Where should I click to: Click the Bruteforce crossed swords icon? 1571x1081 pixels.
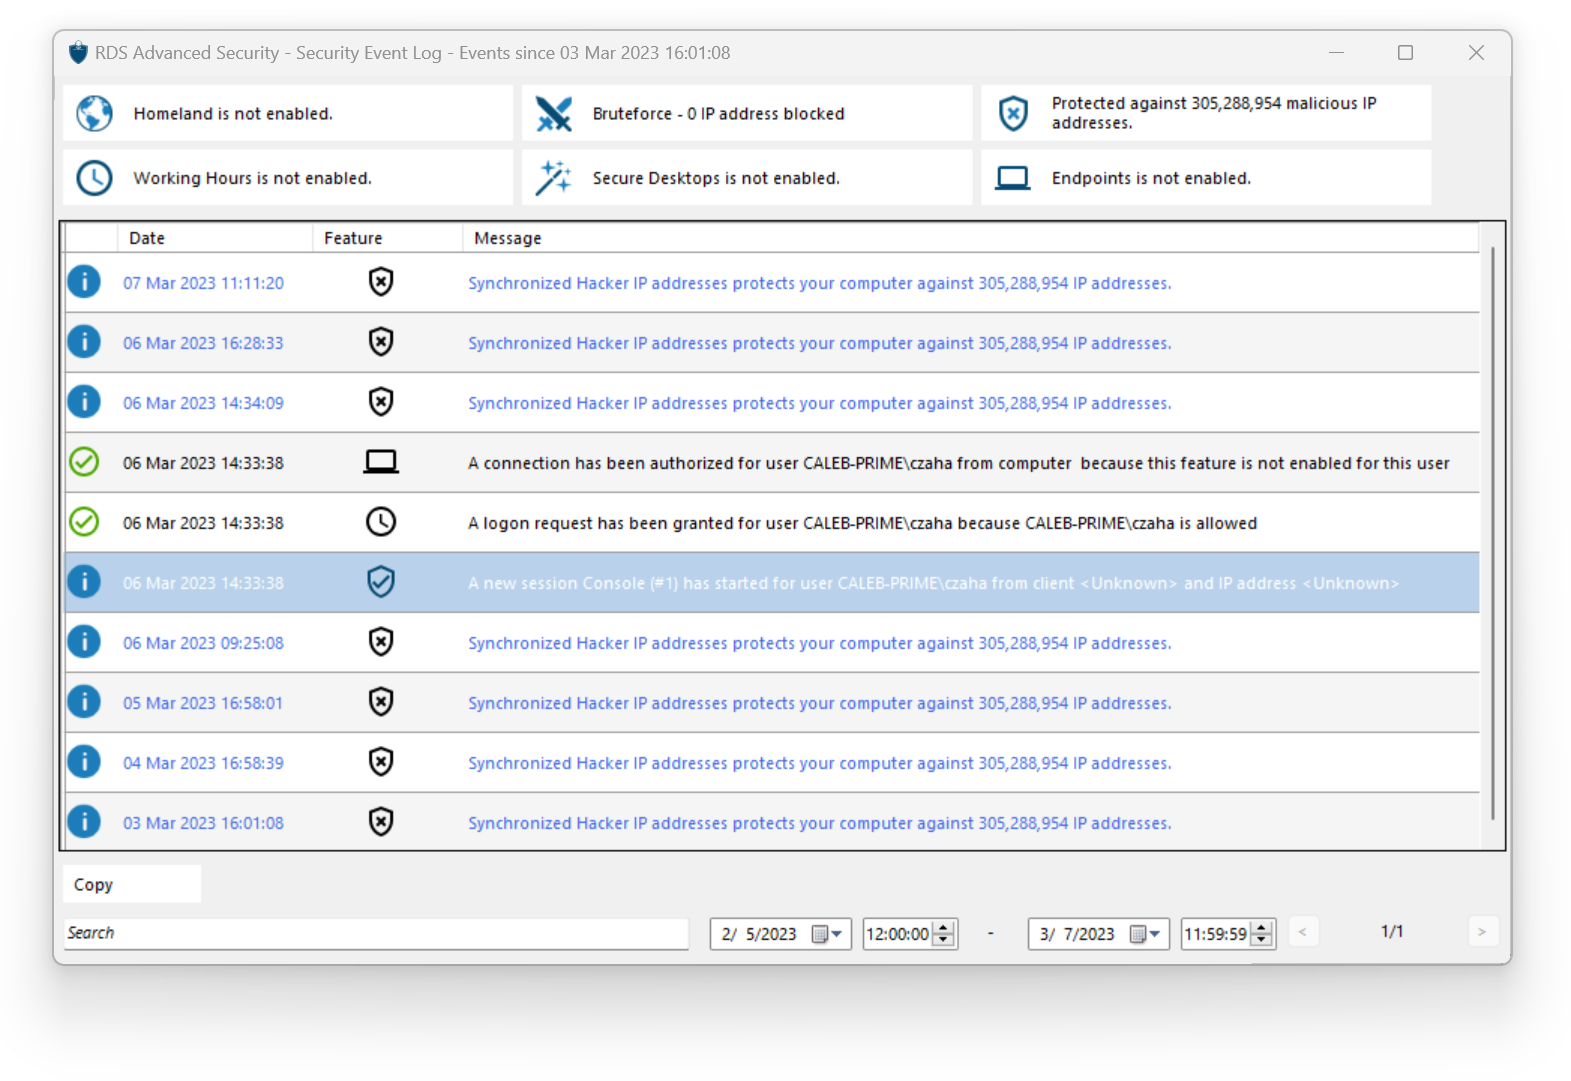pyautogui.click(x=553, y=113)
